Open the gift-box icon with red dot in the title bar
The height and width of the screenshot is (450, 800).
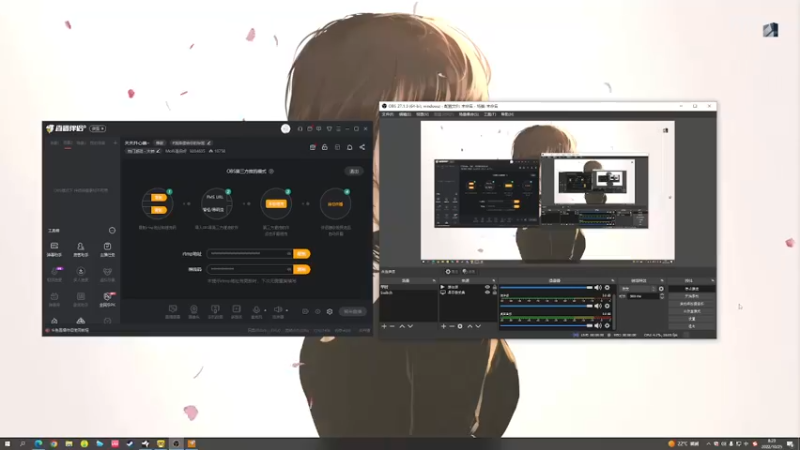(x=310, y=129)
